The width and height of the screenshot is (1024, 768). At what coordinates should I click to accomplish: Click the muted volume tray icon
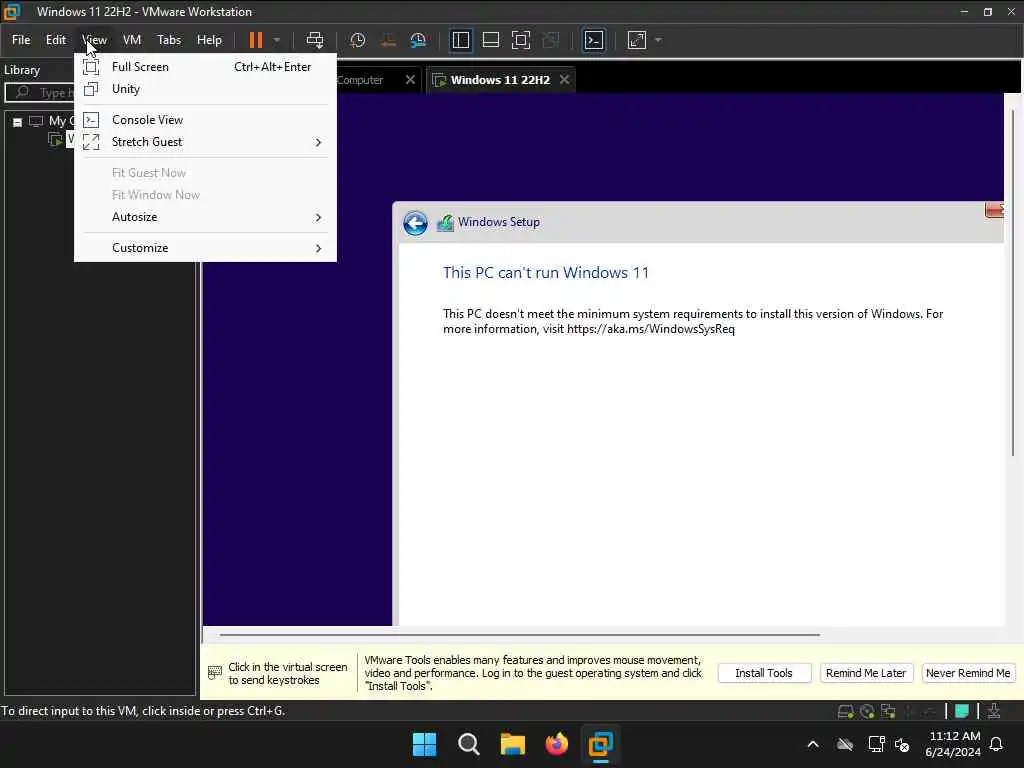point(903,744)
